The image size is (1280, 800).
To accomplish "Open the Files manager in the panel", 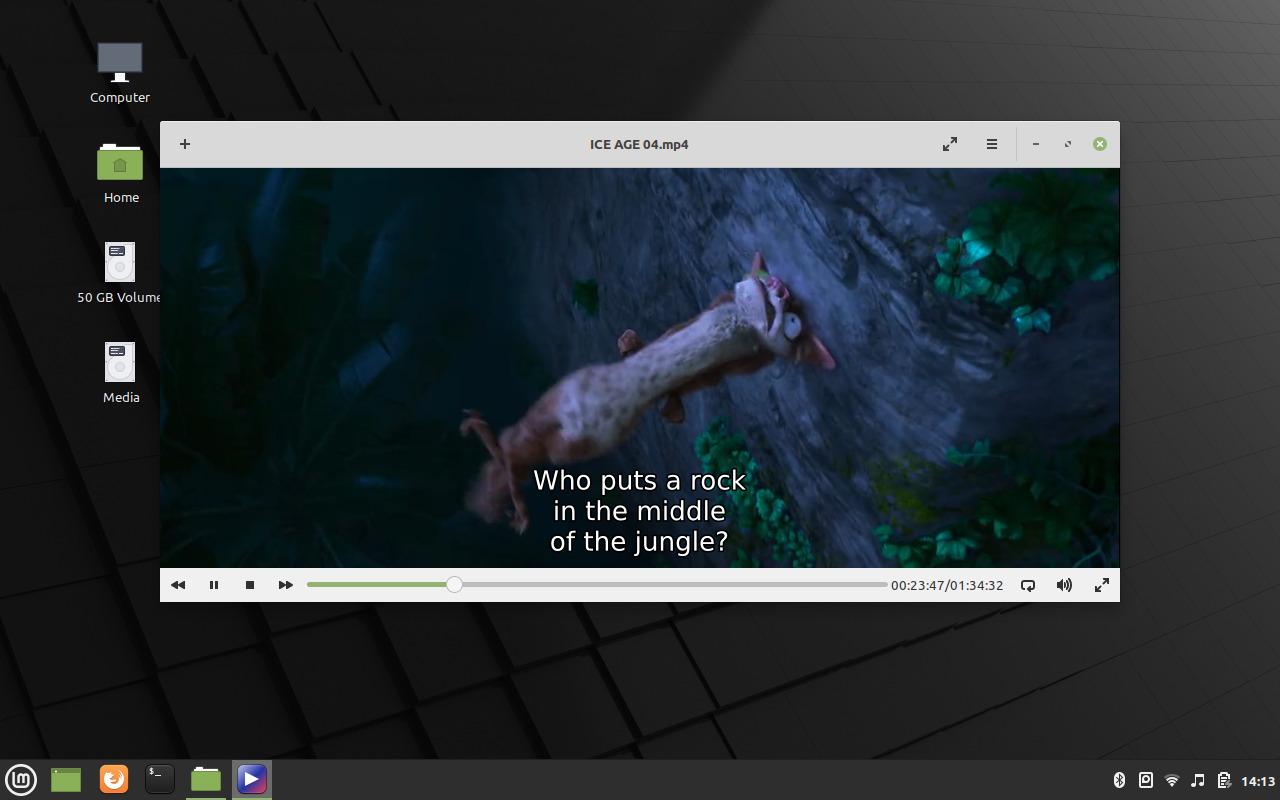I will pyautogui.click(x=206, y=779).
